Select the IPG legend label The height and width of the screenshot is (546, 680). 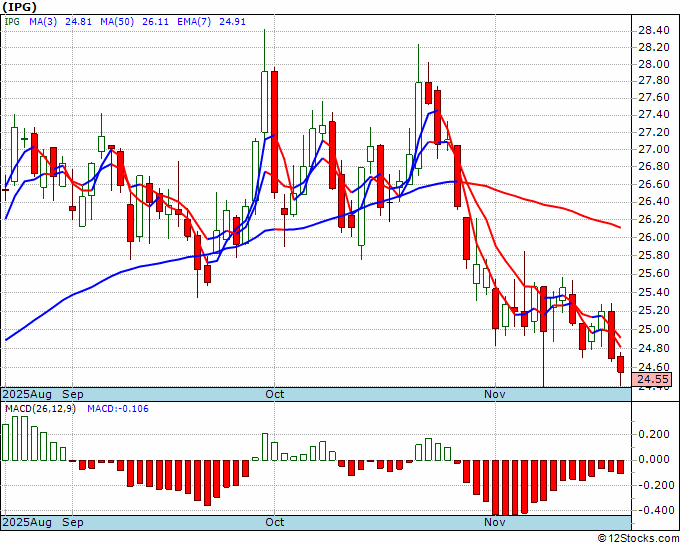coord(12,21)
